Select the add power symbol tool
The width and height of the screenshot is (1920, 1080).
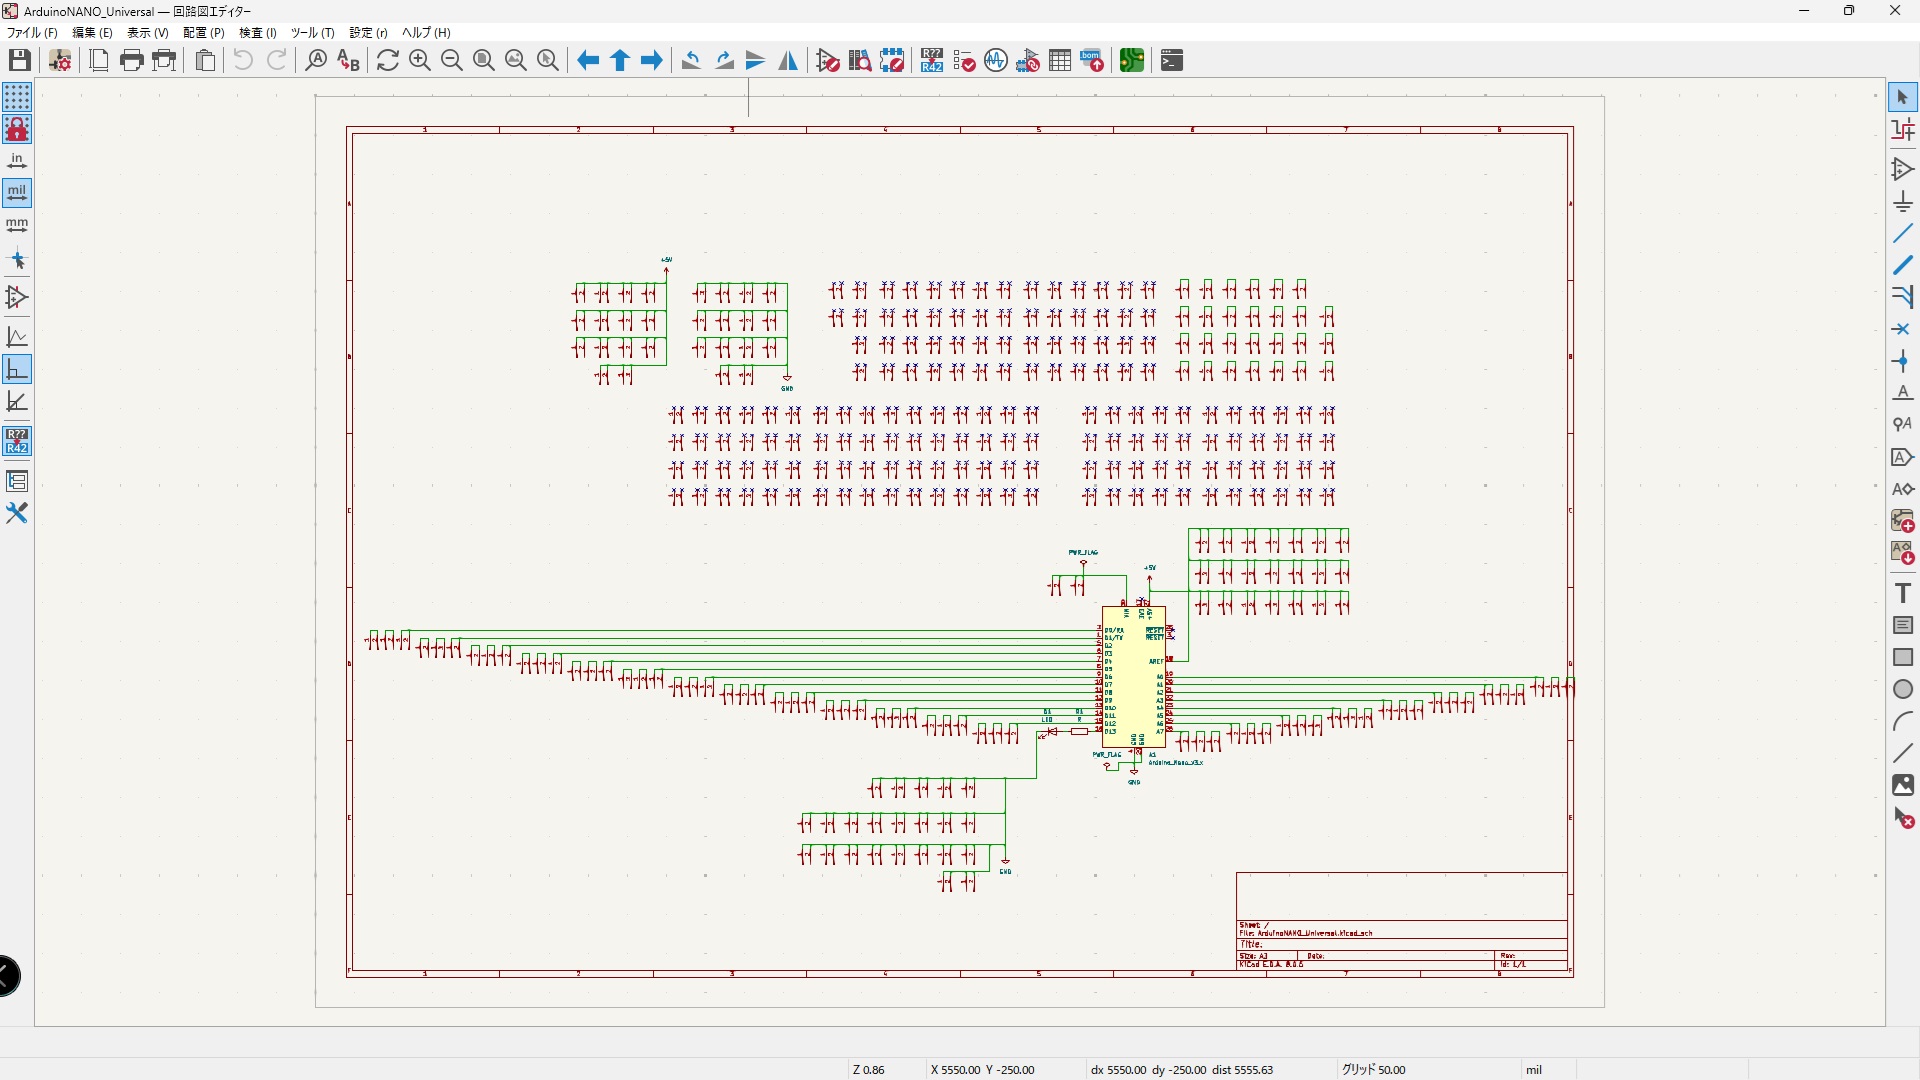(x=1903, y=202)
